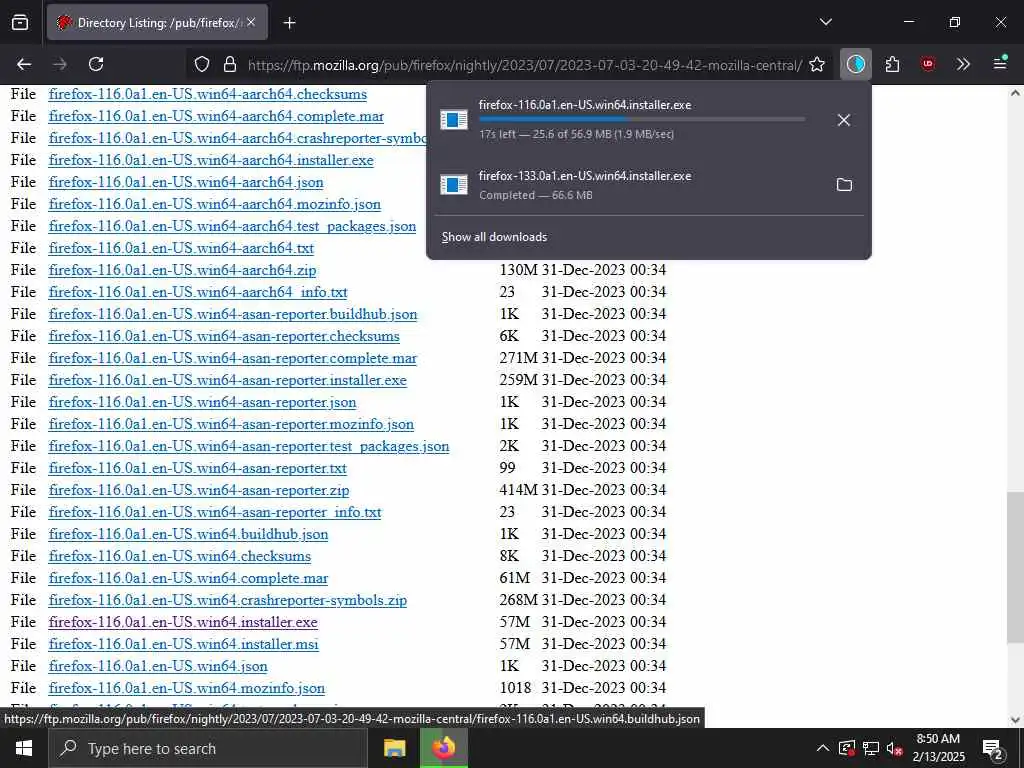Viewport: 1024px width, 768px height.
Task: Click Show all downloads
Action: tap(494, 237)
